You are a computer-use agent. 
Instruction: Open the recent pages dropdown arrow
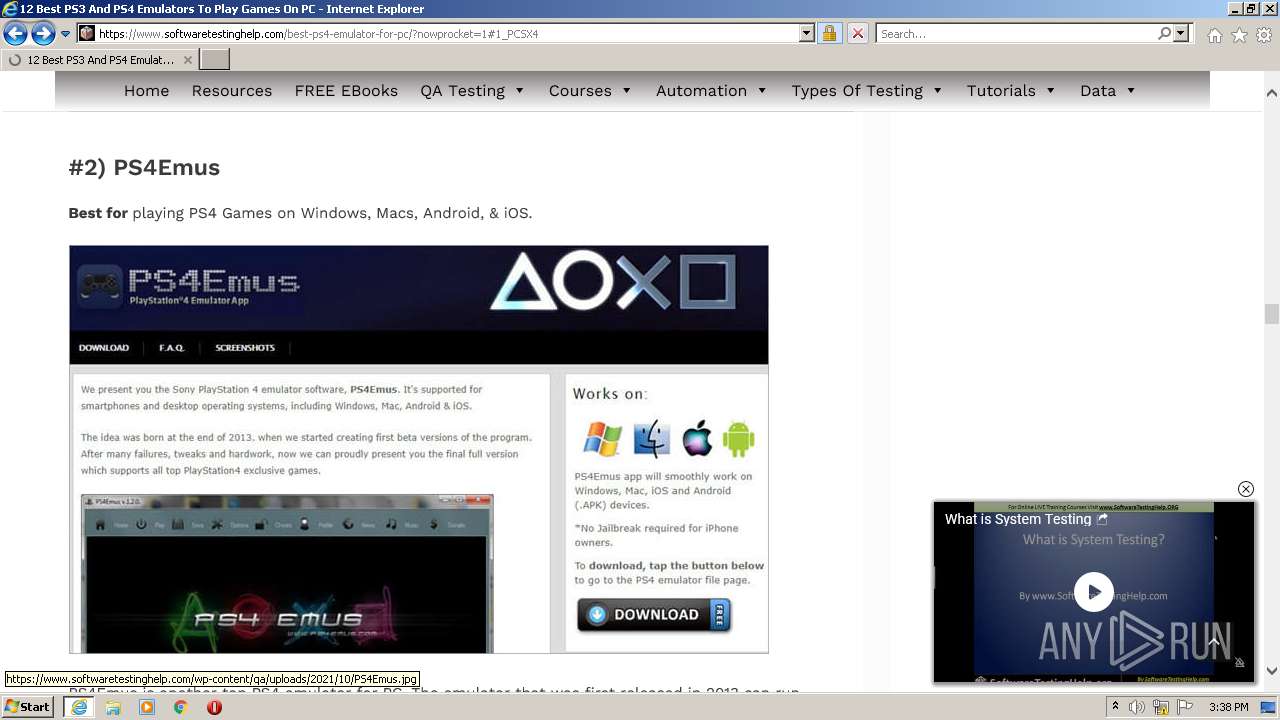(x=65, y=33)
